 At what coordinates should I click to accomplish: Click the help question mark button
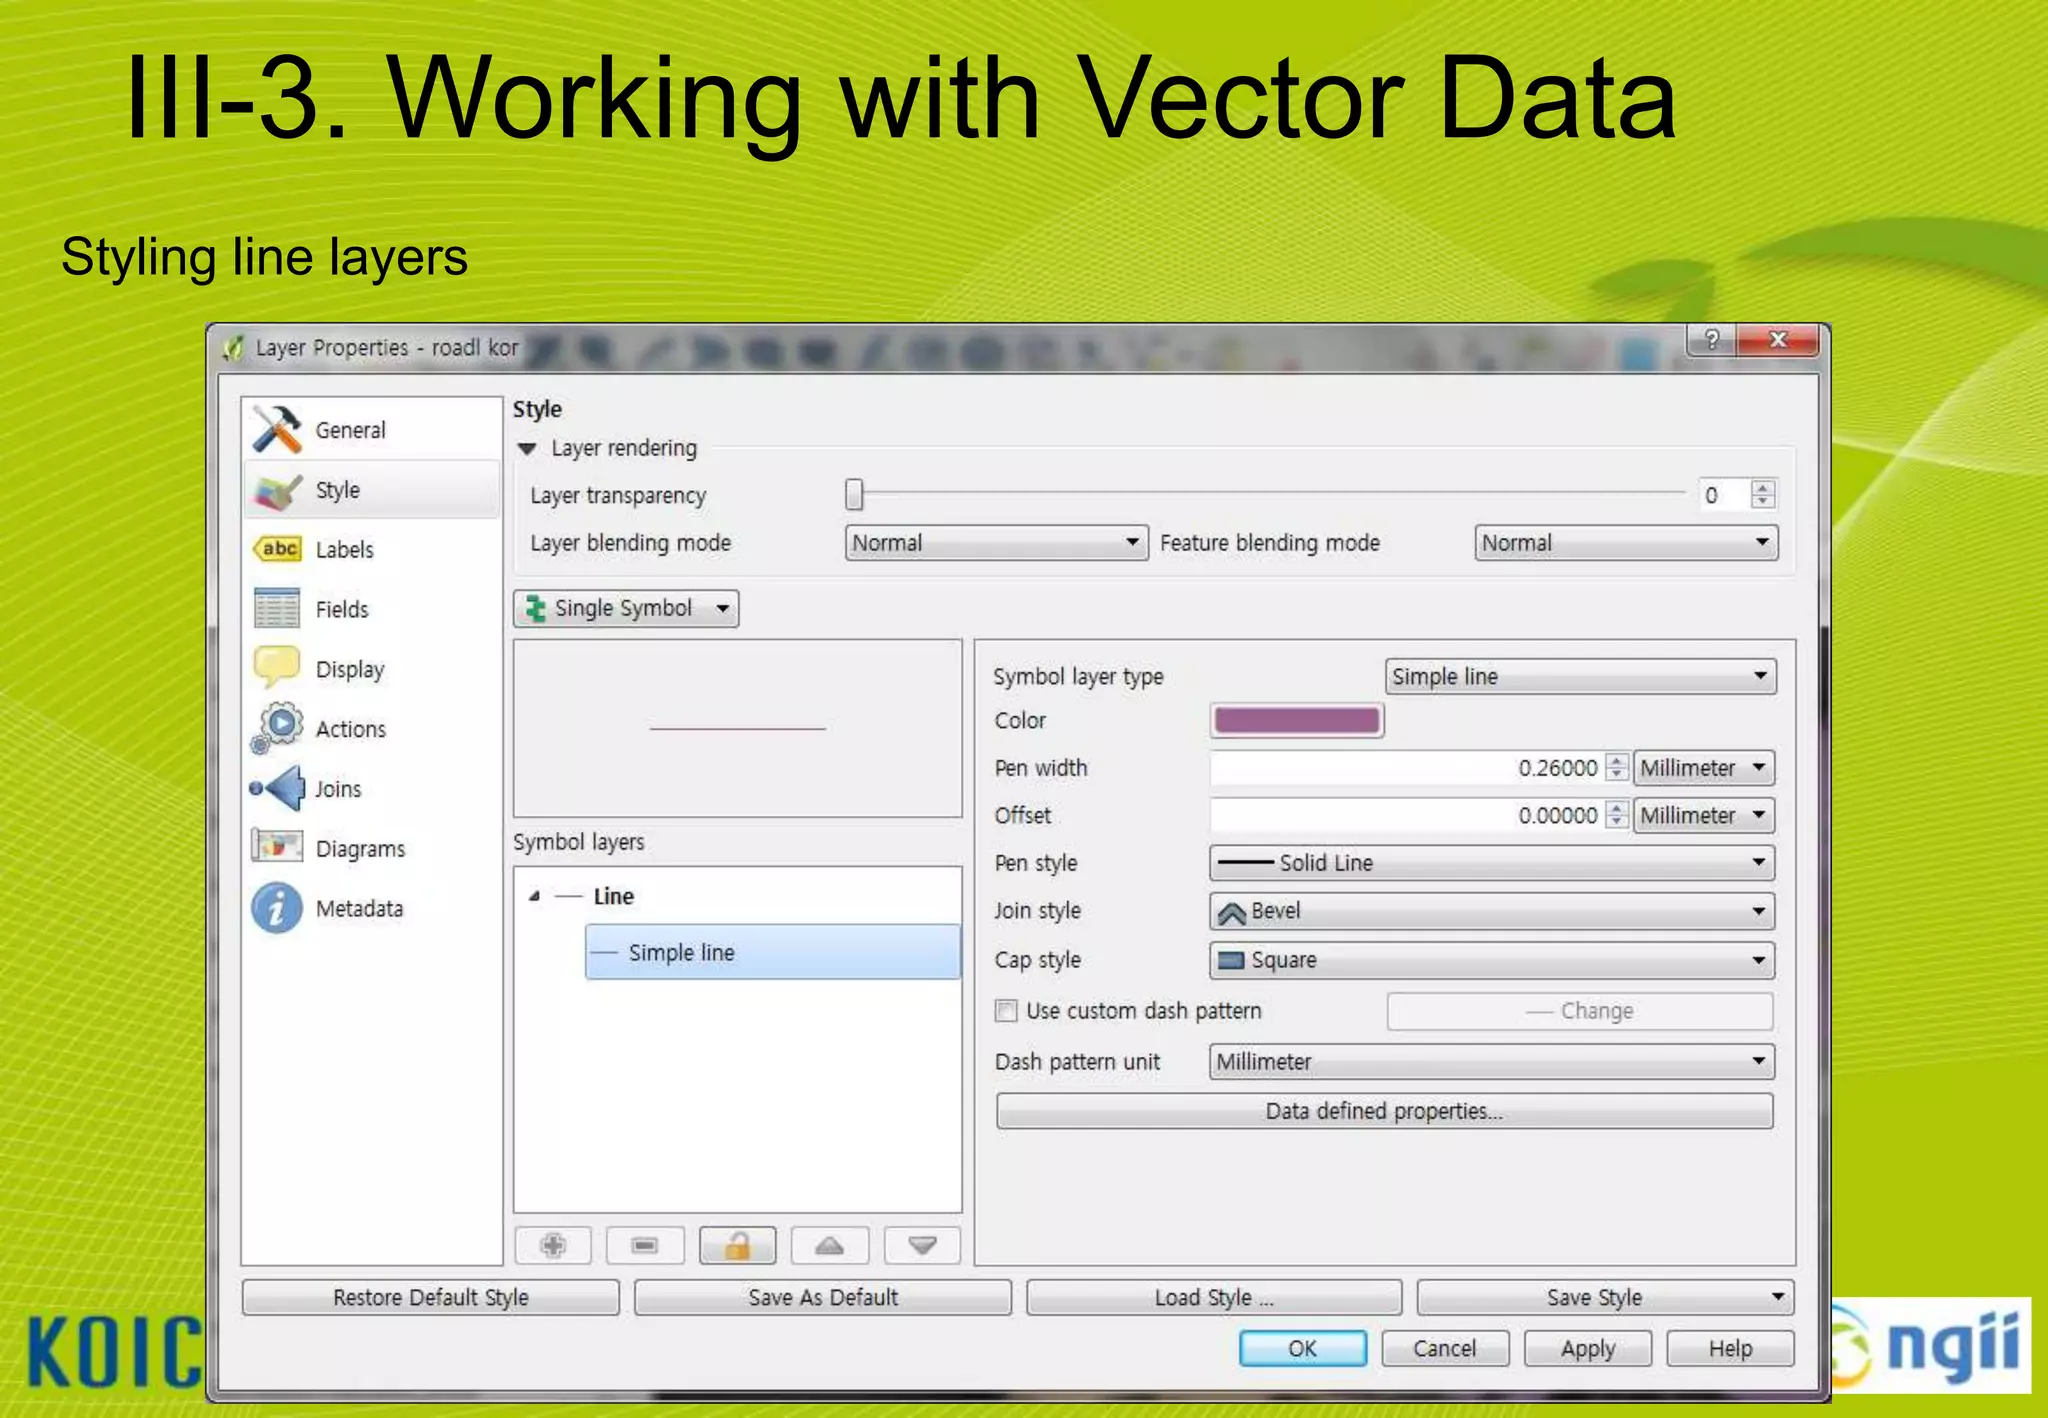coord(1712,340)
